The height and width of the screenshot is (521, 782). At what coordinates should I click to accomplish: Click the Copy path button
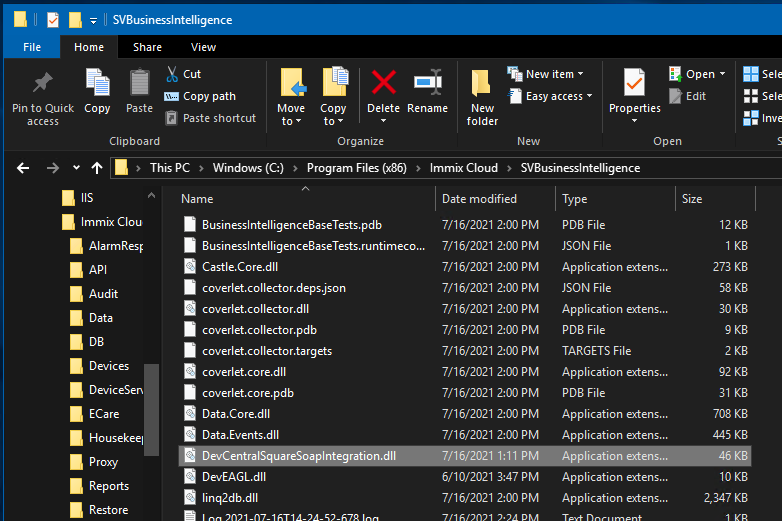pyautogui.click(x=200, y=96)
